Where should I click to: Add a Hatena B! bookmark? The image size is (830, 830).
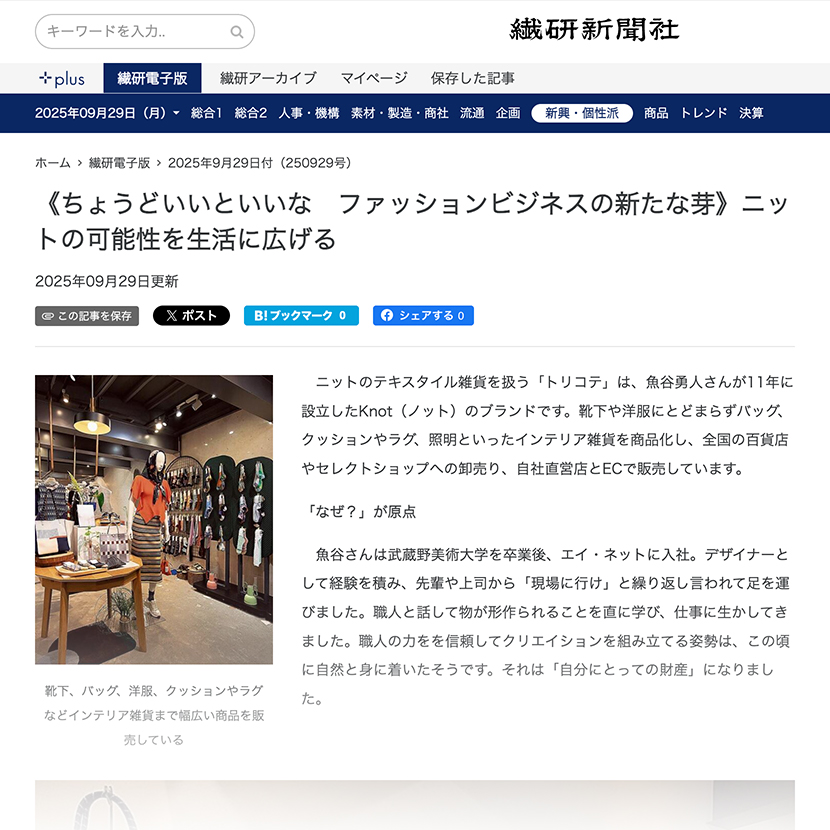point(301,315)
